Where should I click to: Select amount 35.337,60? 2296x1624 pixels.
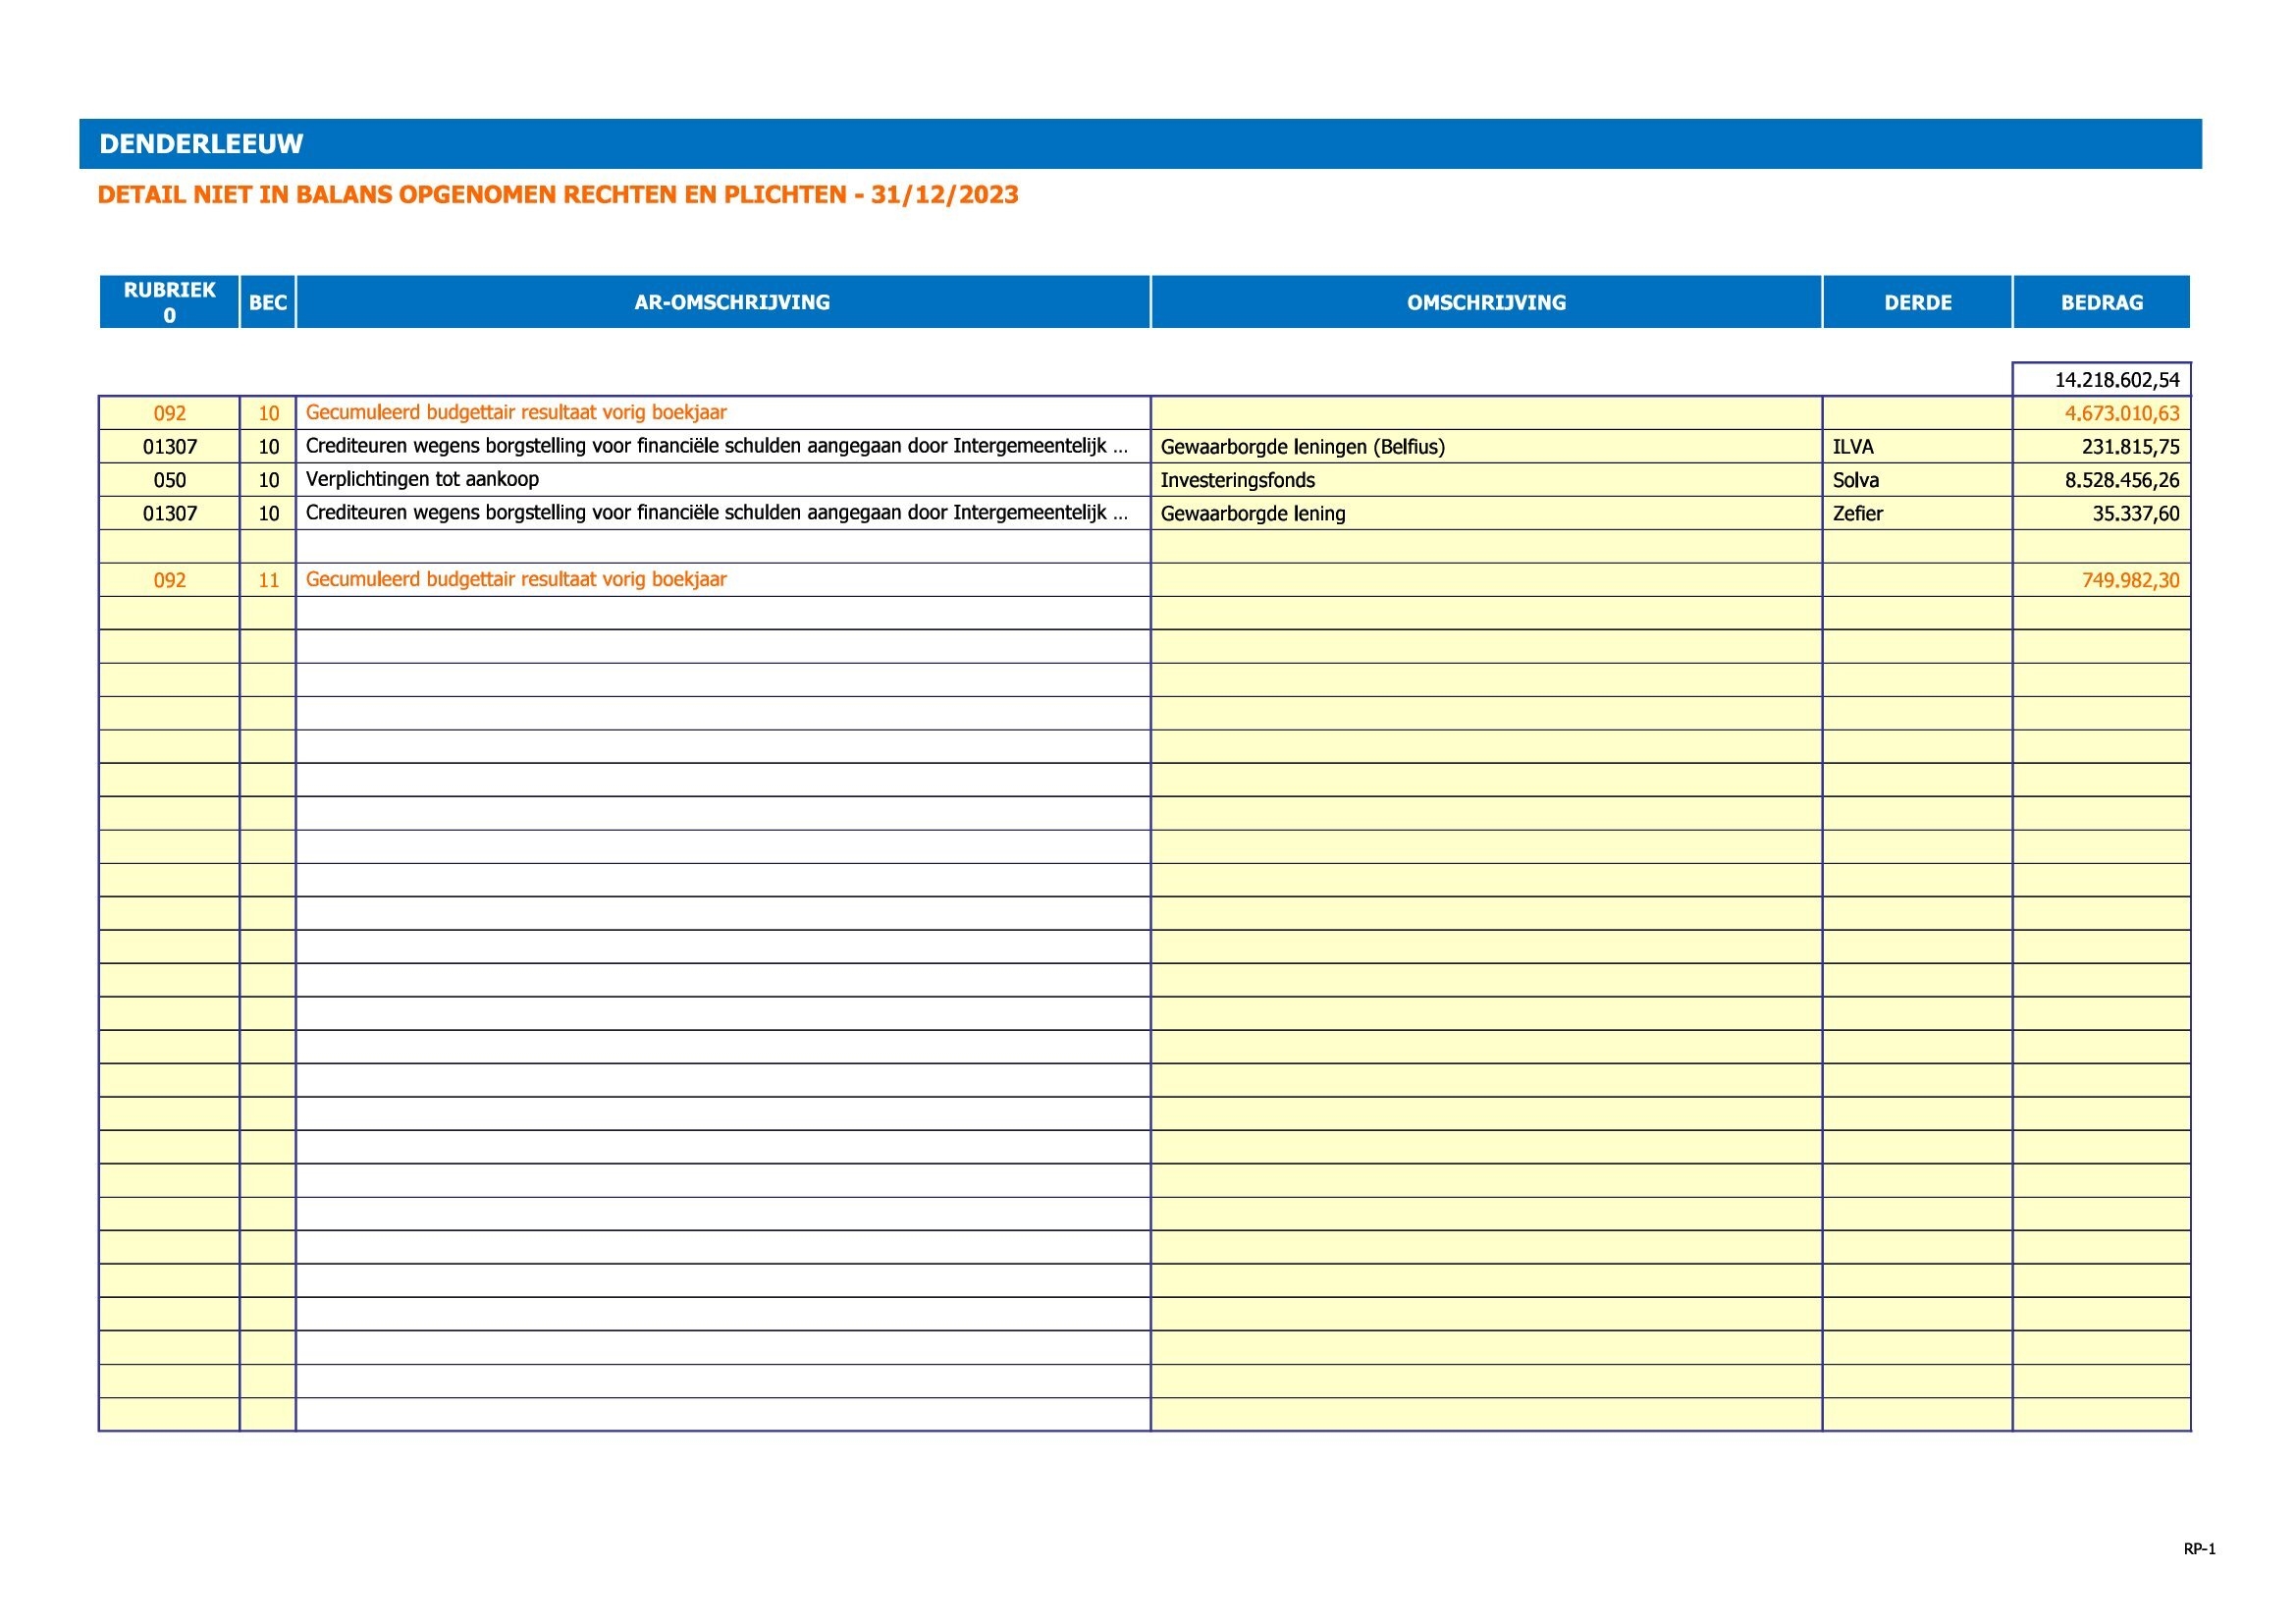2102,513
